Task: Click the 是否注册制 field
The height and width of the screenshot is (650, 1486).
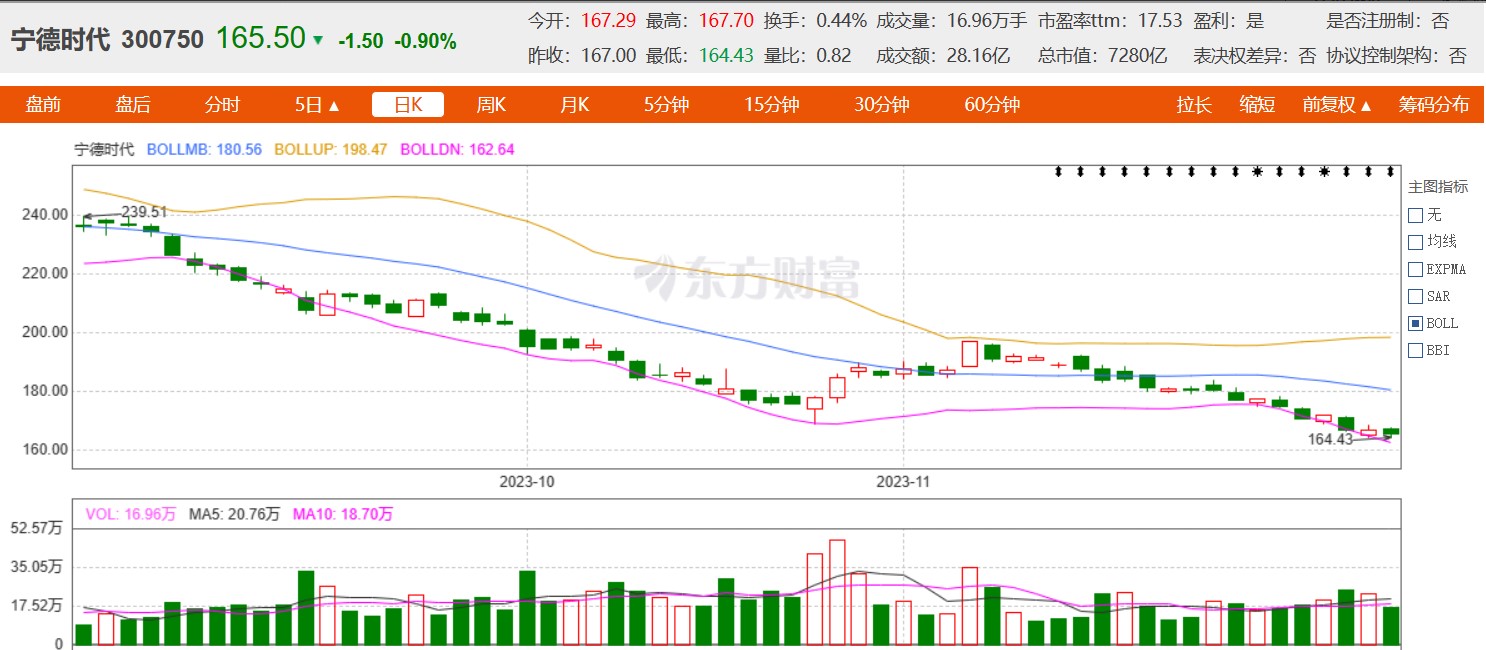Action: coord(1388,20)
